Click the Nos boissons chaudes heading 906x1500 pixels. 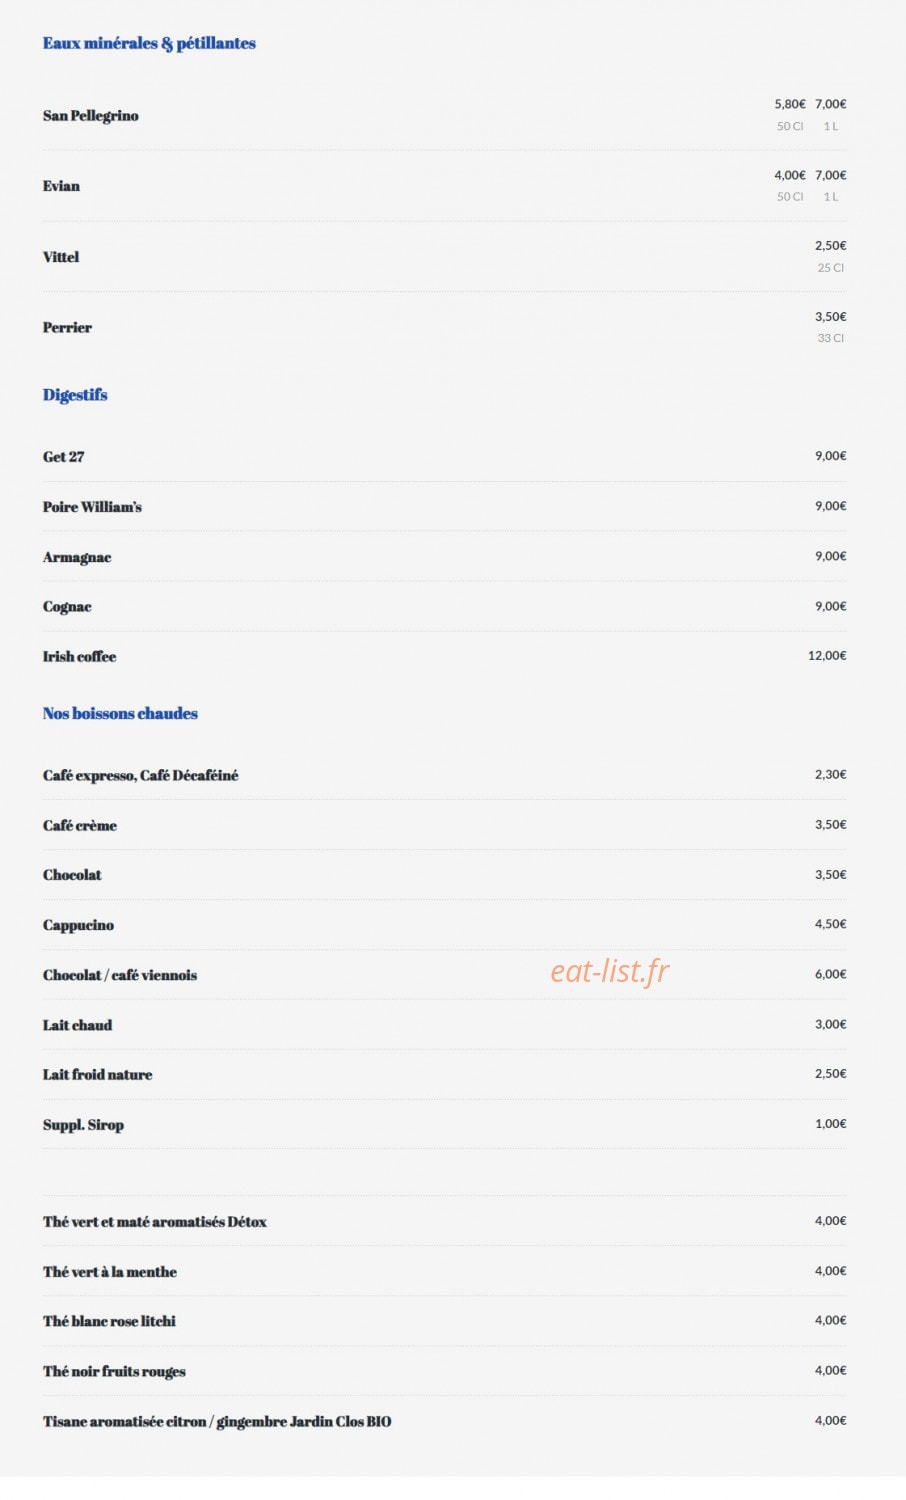[x=120, y=713]
